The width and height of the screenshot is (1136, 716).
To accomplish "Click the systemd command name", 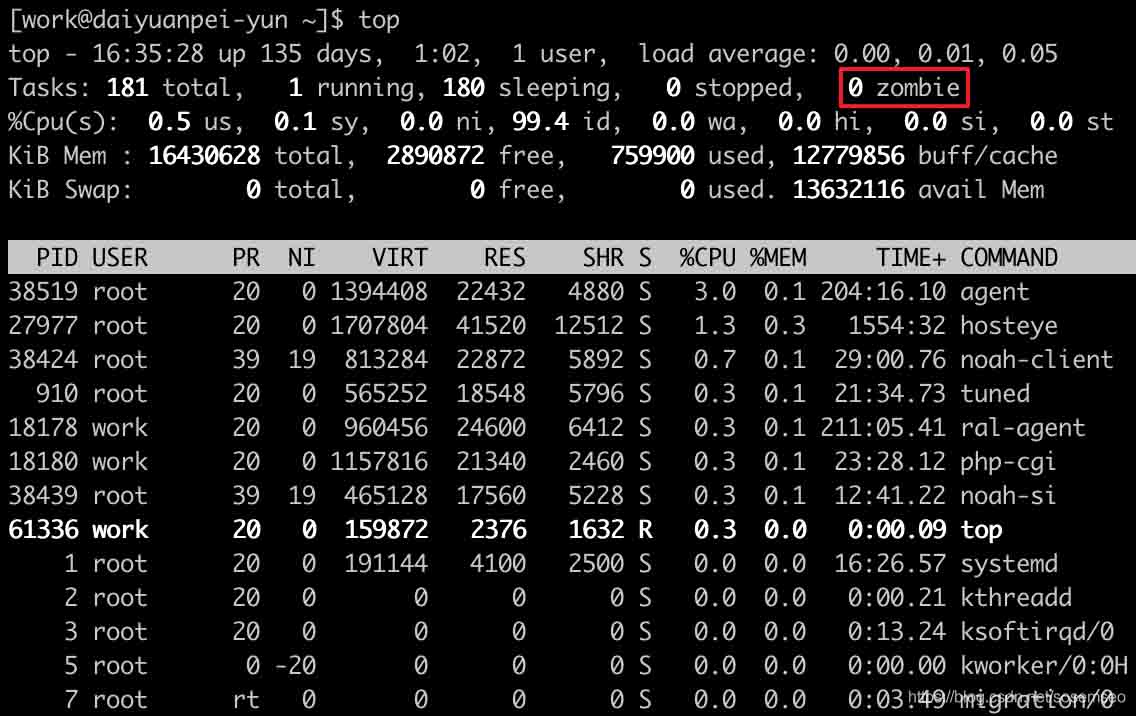I will pos(1008,564).
